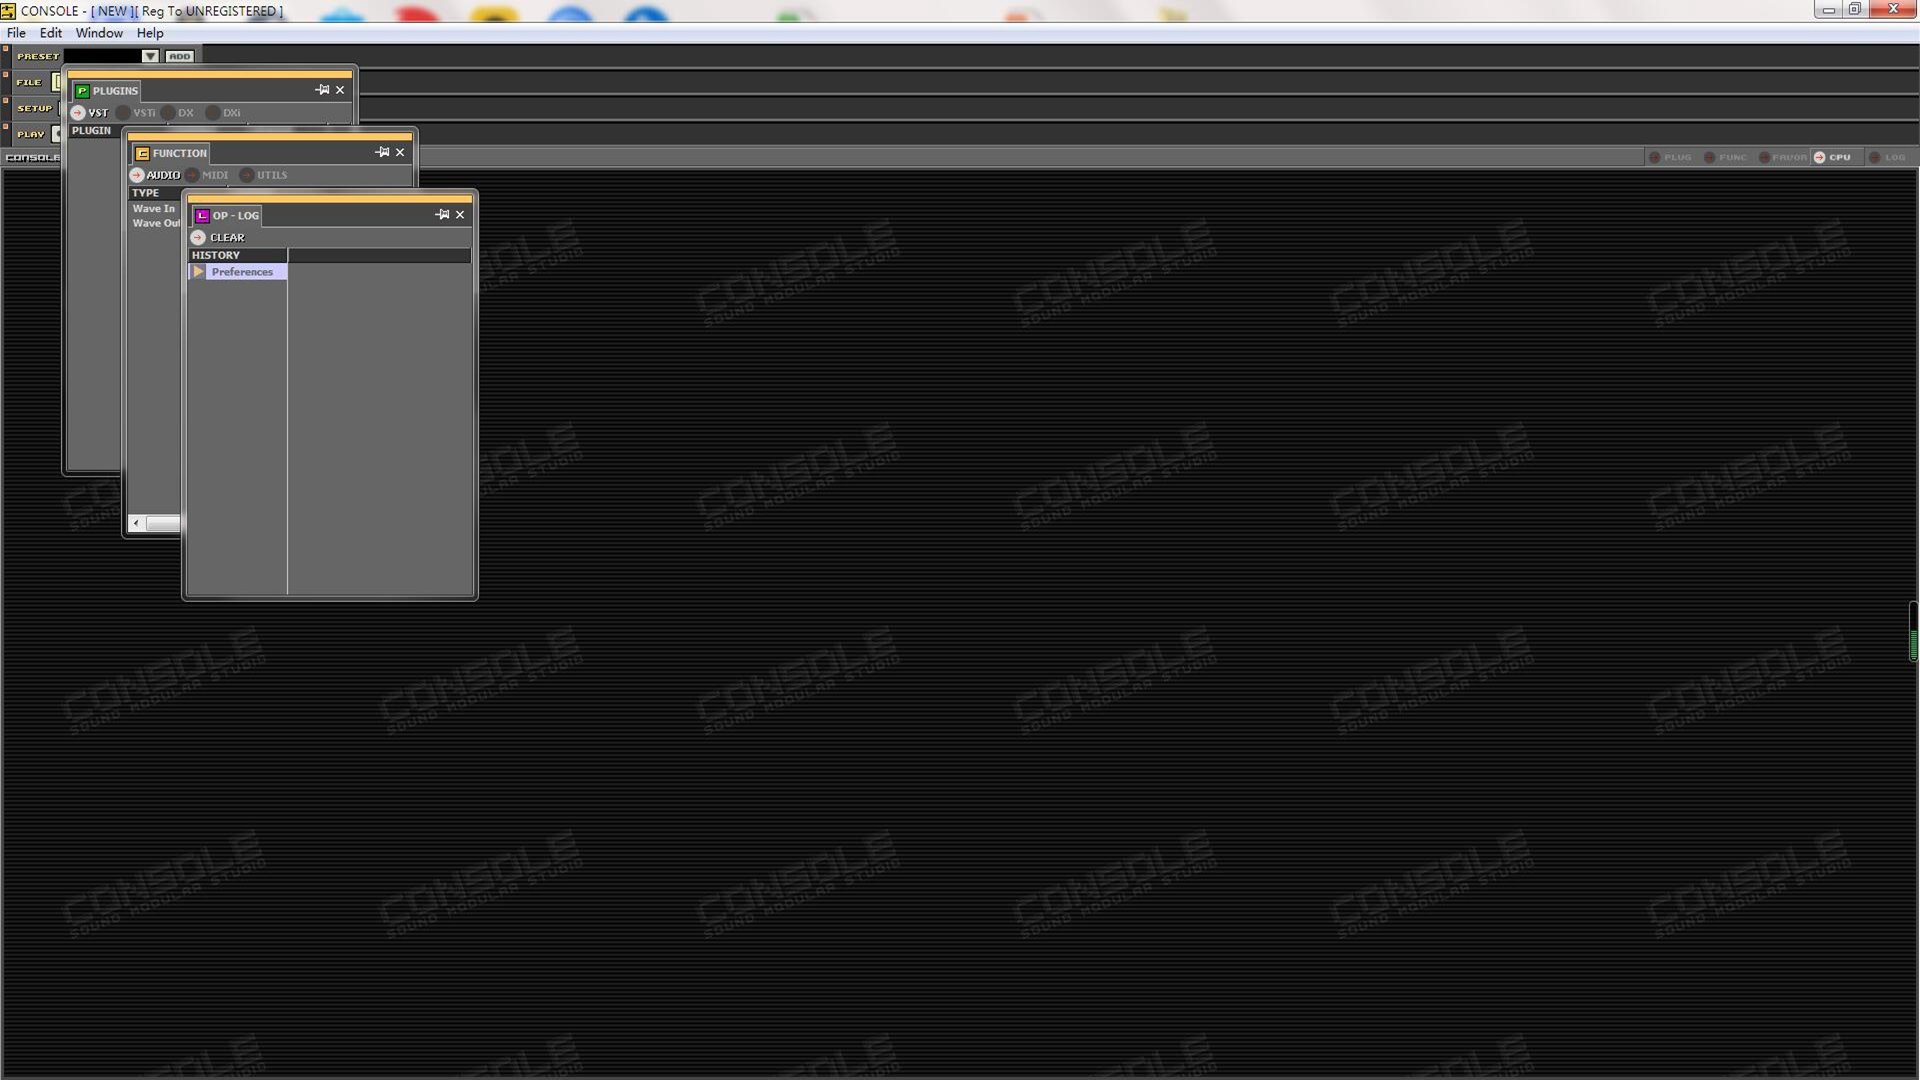Viewport: 1920px width, 1080px height.
Task: Pin the FUNCTION panel
Action: [x=382, y=152]
